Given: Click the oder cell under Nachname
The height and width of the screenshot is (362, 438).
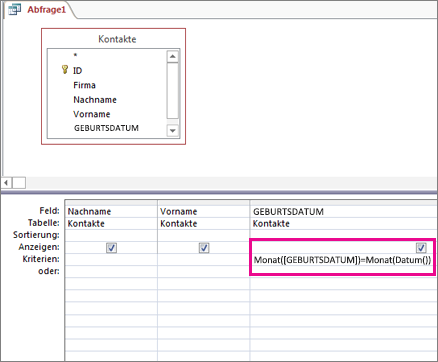Looking at the screenshot, I should 111,271.
